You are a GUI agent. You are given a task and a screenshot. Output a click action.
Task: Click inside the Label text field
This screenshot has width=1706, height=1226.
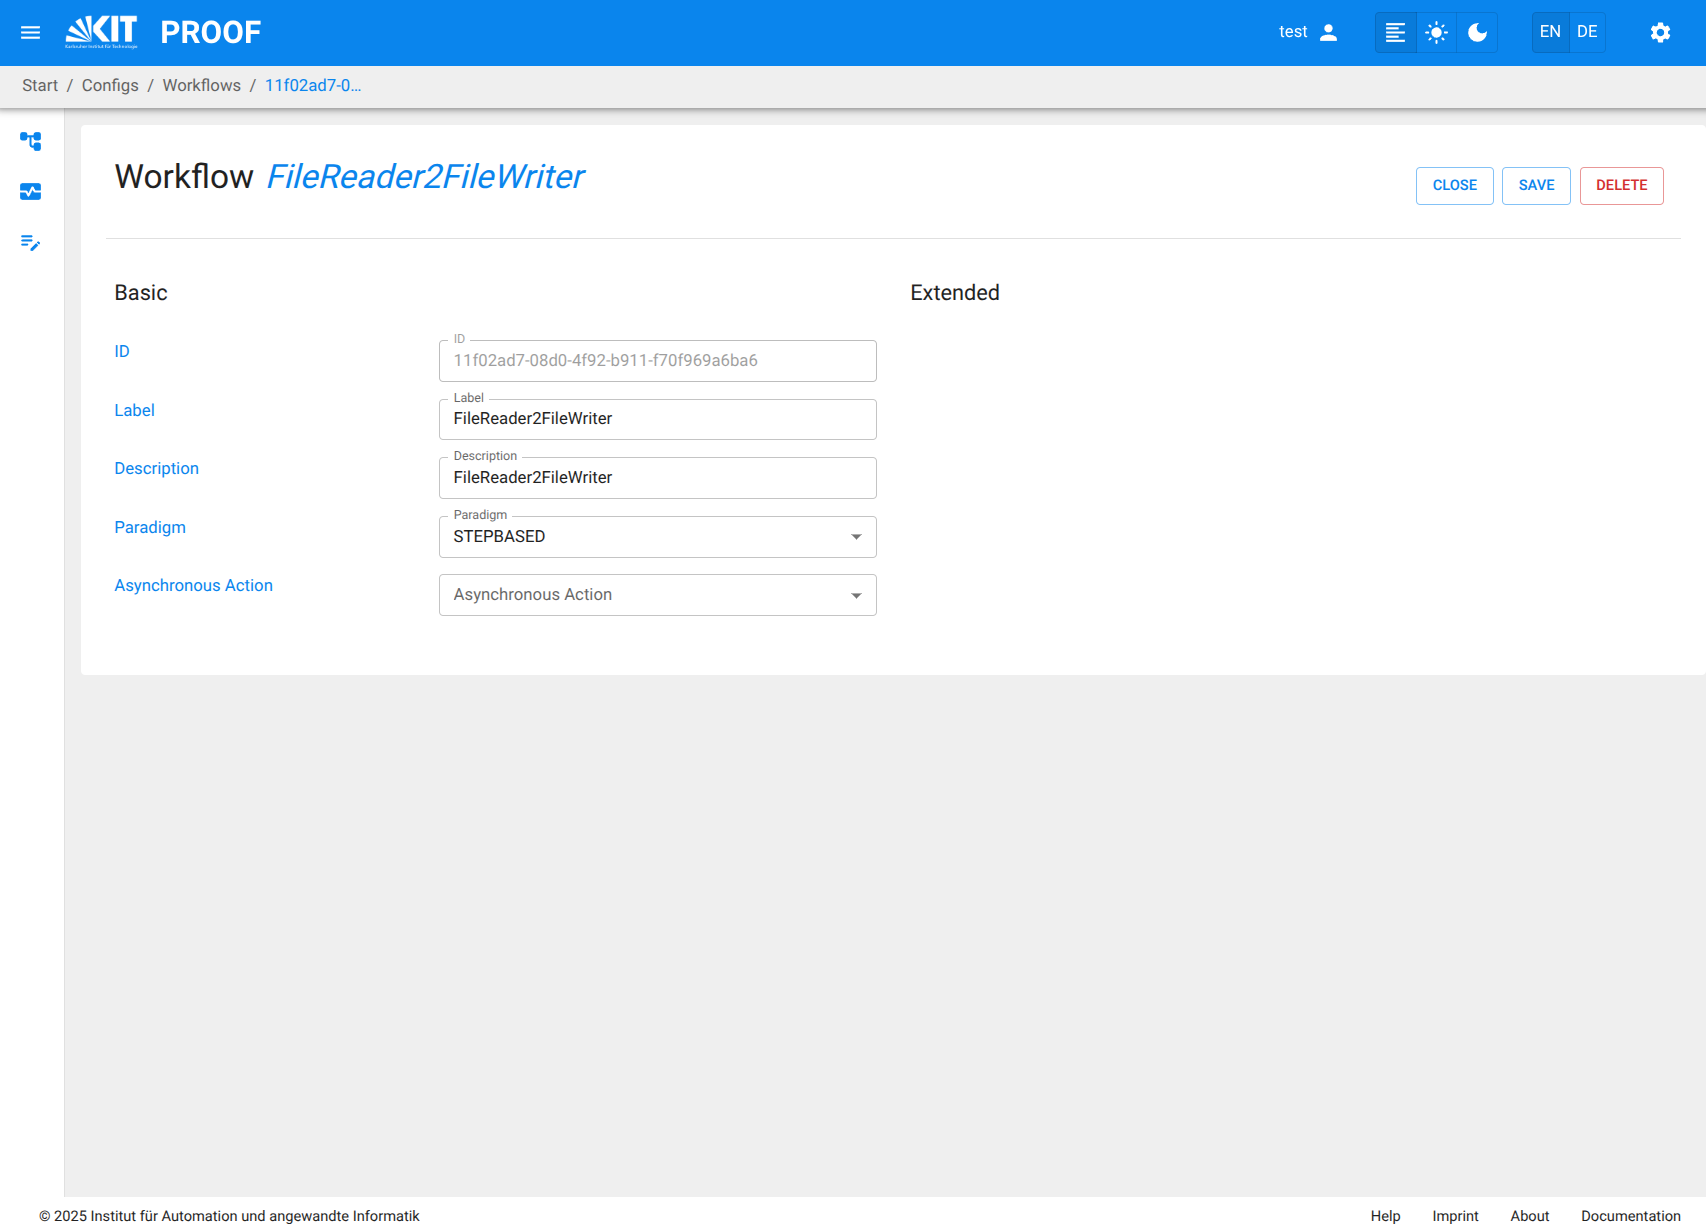pos(657,419)
